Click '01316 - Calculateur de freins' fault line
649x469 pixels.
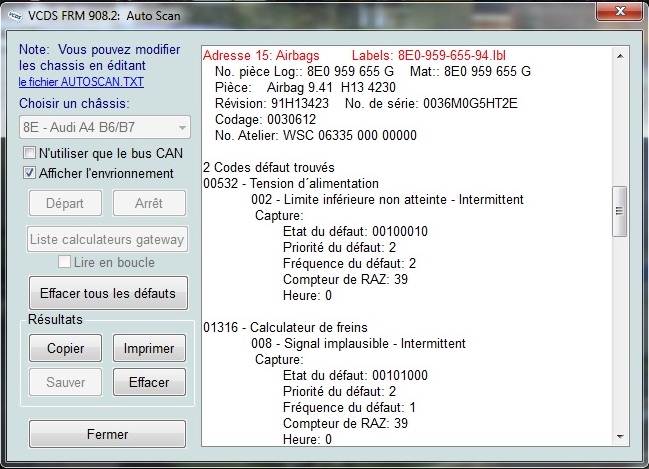point(285,327)
